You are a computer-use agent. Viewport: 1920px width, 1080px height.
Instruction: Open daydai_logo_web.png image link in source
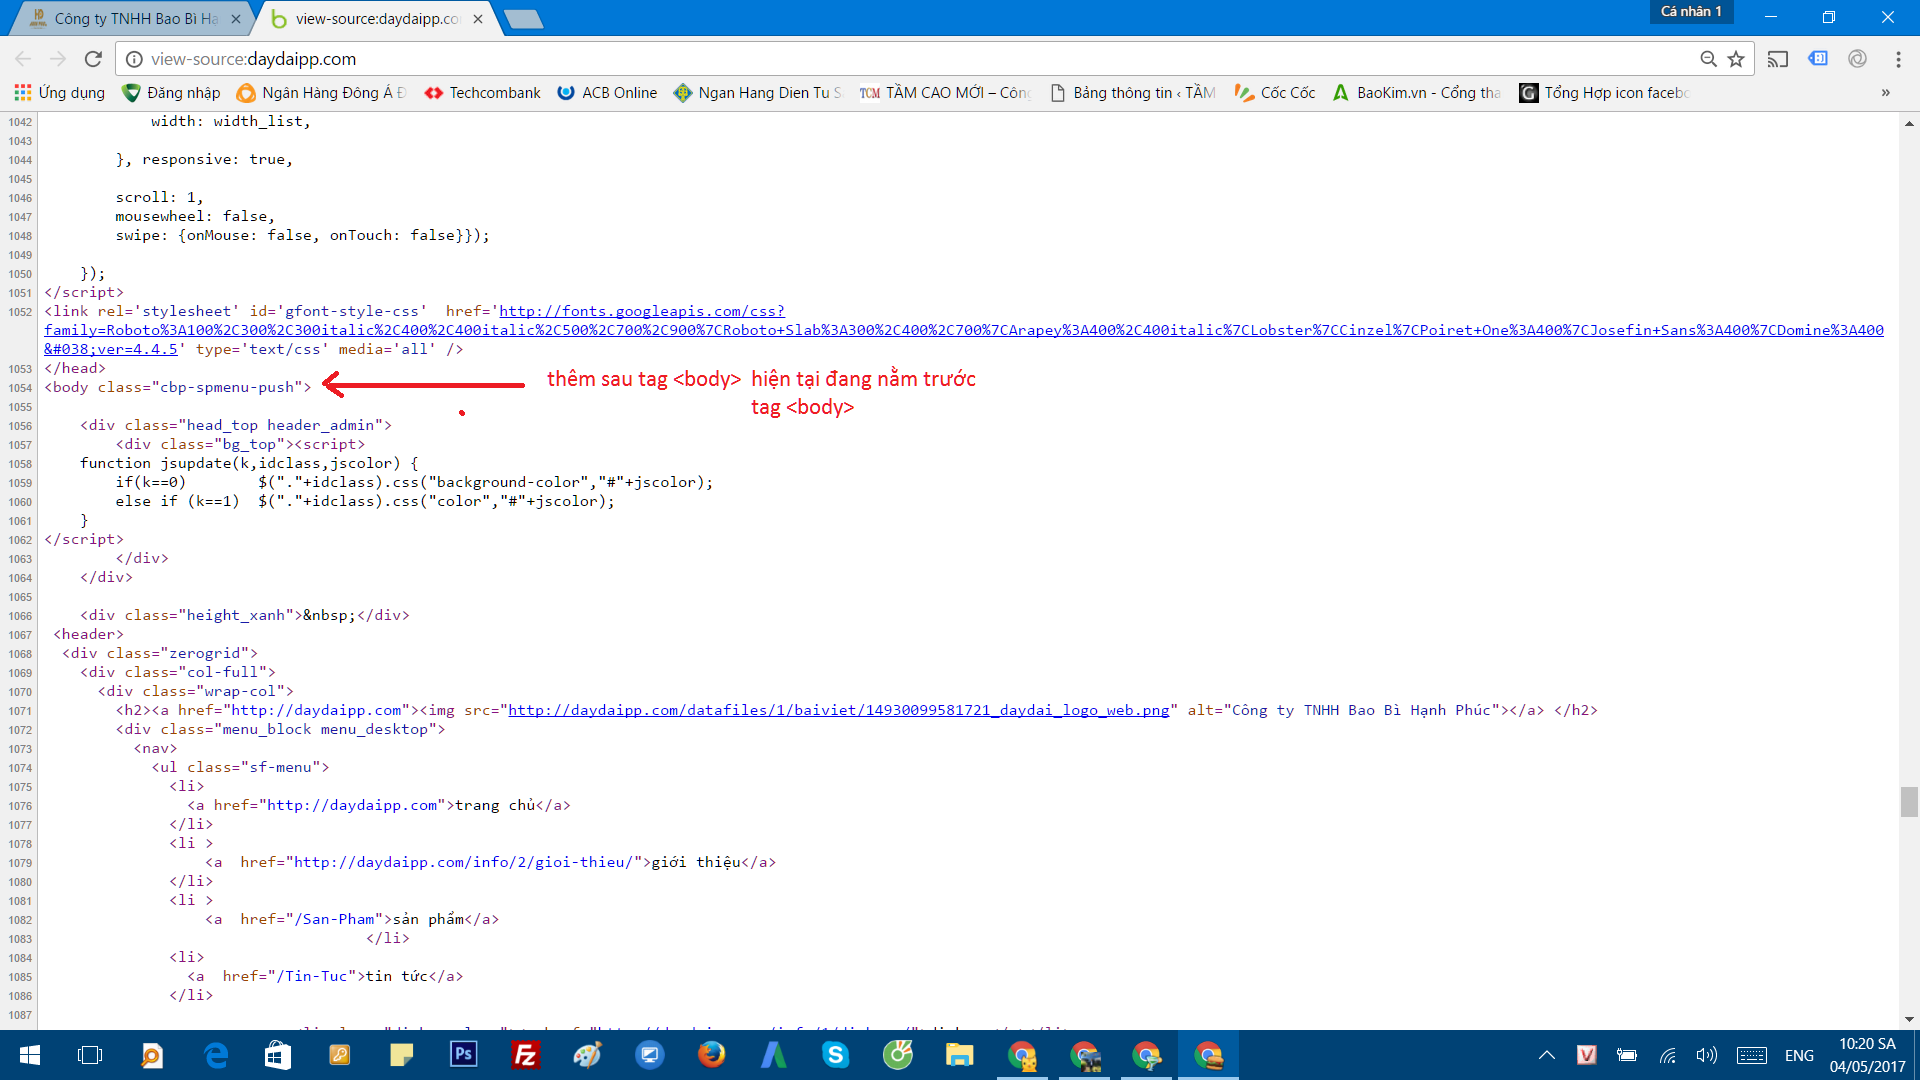pos(839,710)
